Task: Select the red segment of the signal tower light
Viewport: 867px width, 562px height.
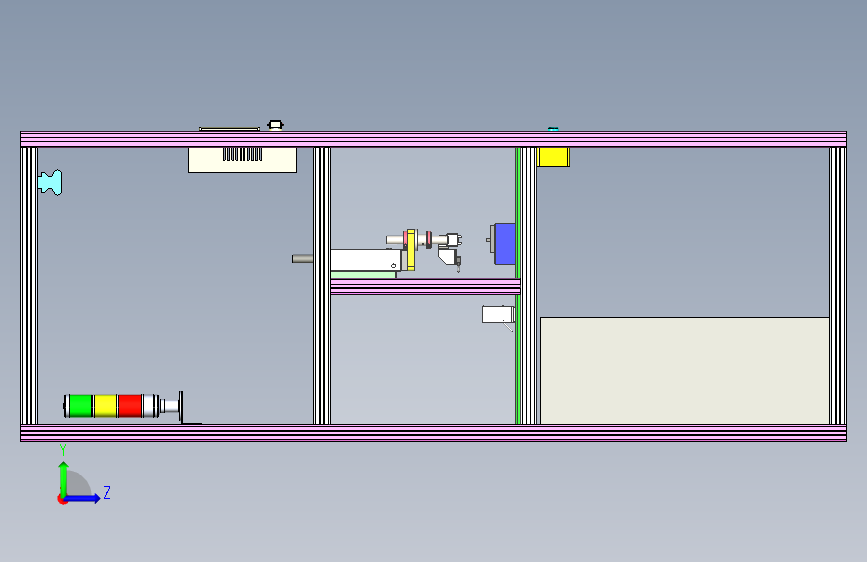Action: pyautogui.click(x=130, y=406)
